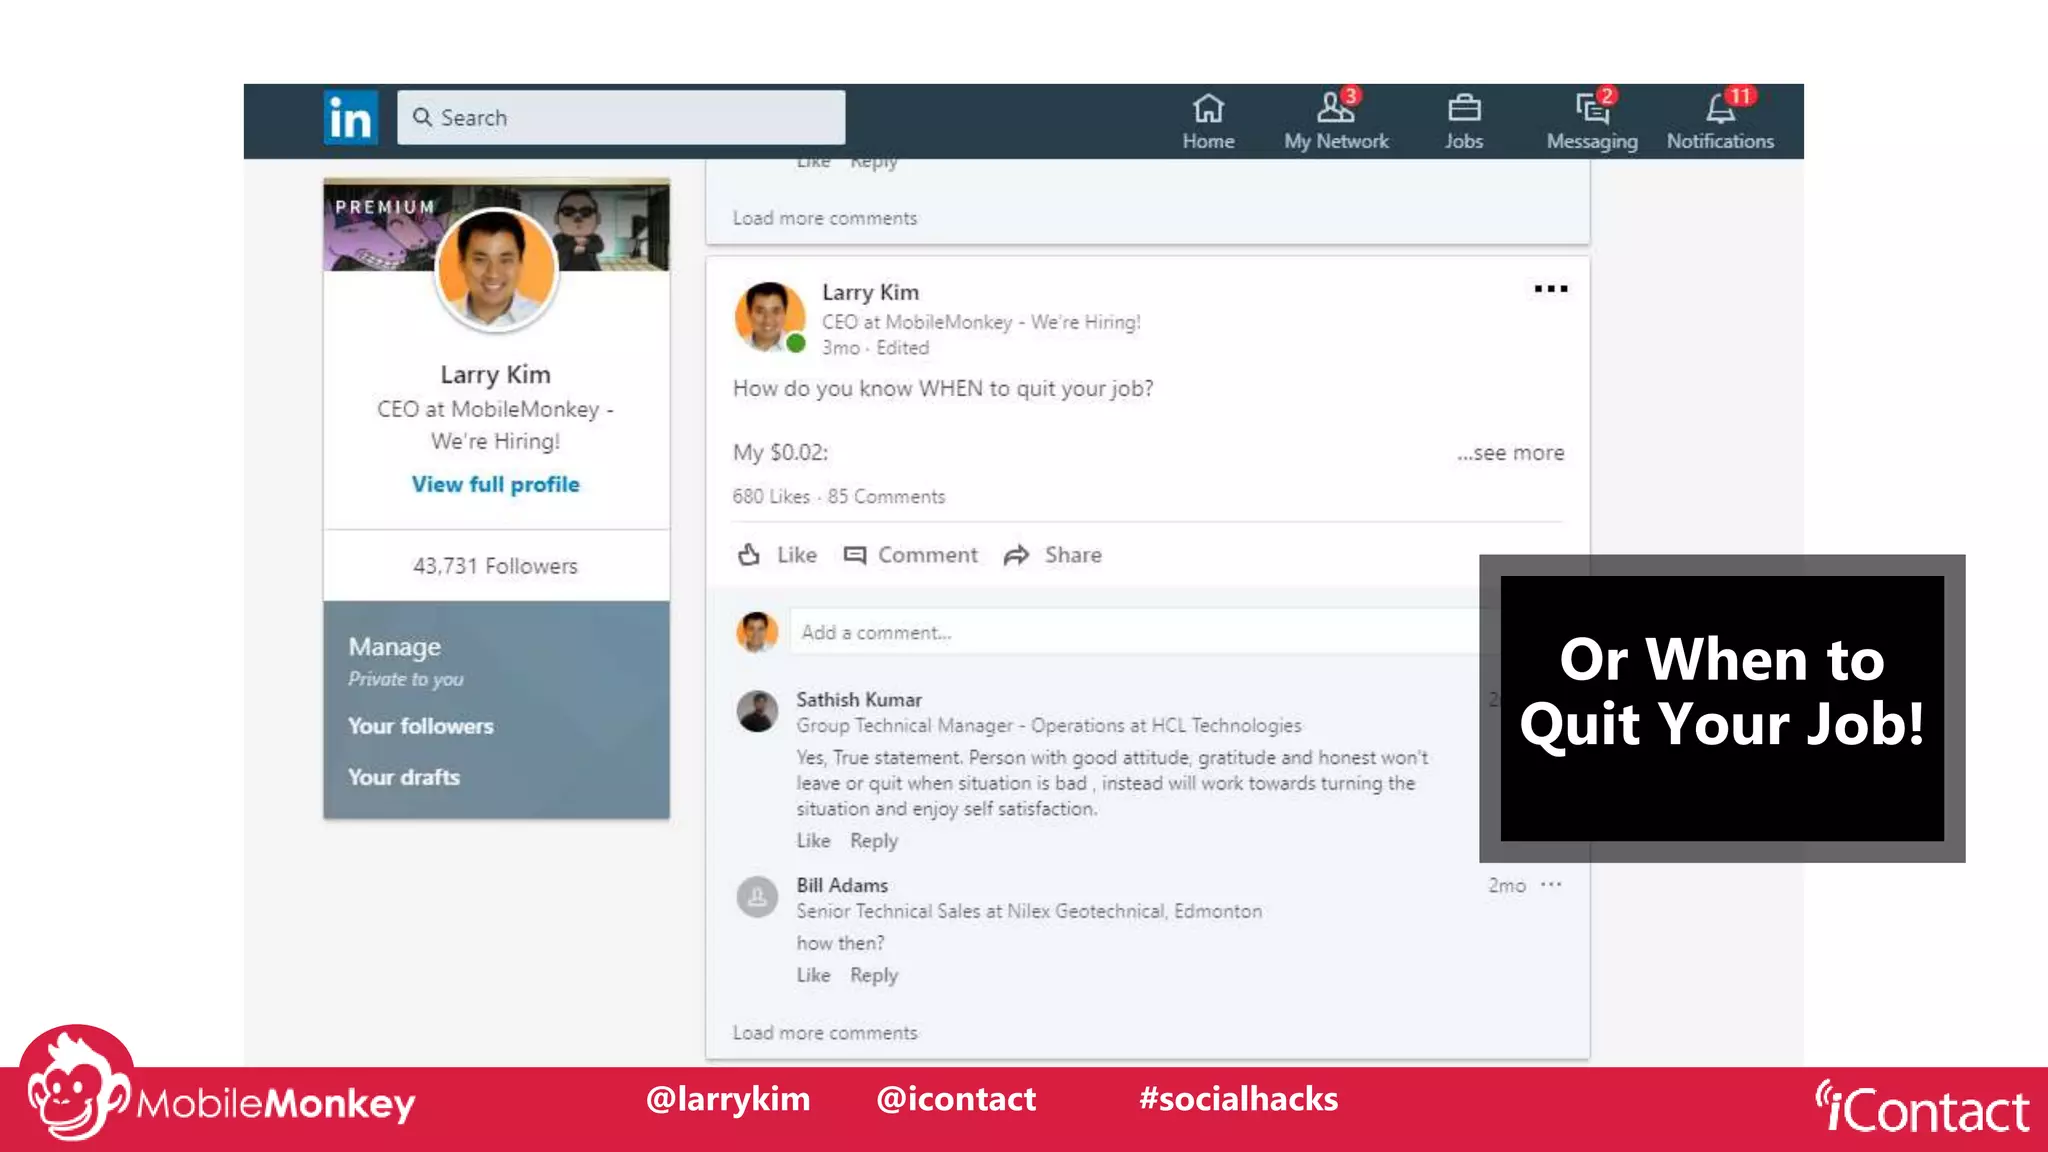Open My Network tab

1336,121
